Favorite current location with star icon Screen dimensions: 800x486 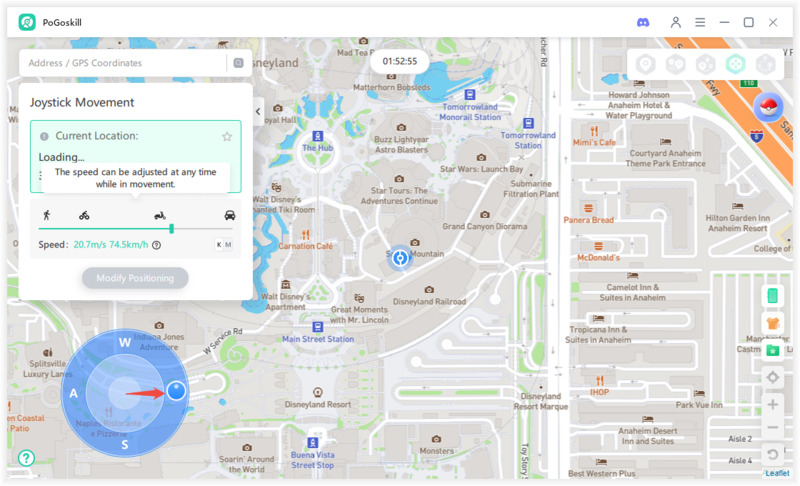tap(227, 136)
